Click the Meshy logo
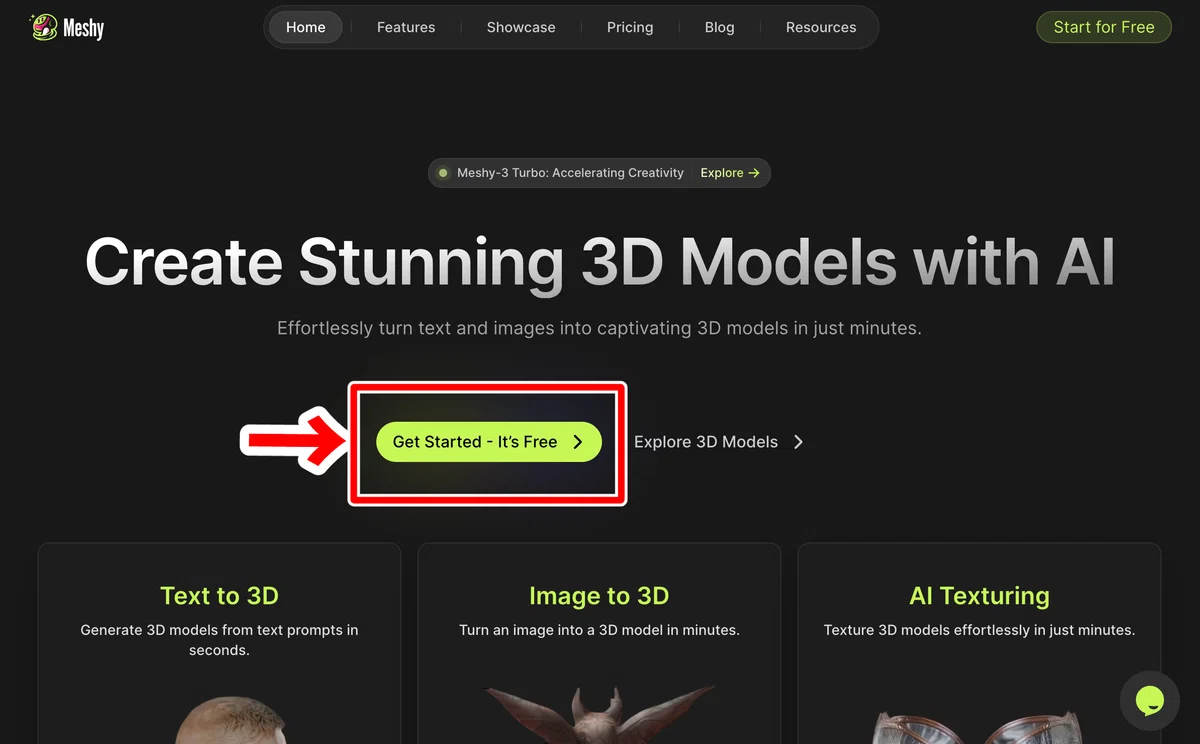The height and width of the screenshot is (744, 1200). coord(67,27)
